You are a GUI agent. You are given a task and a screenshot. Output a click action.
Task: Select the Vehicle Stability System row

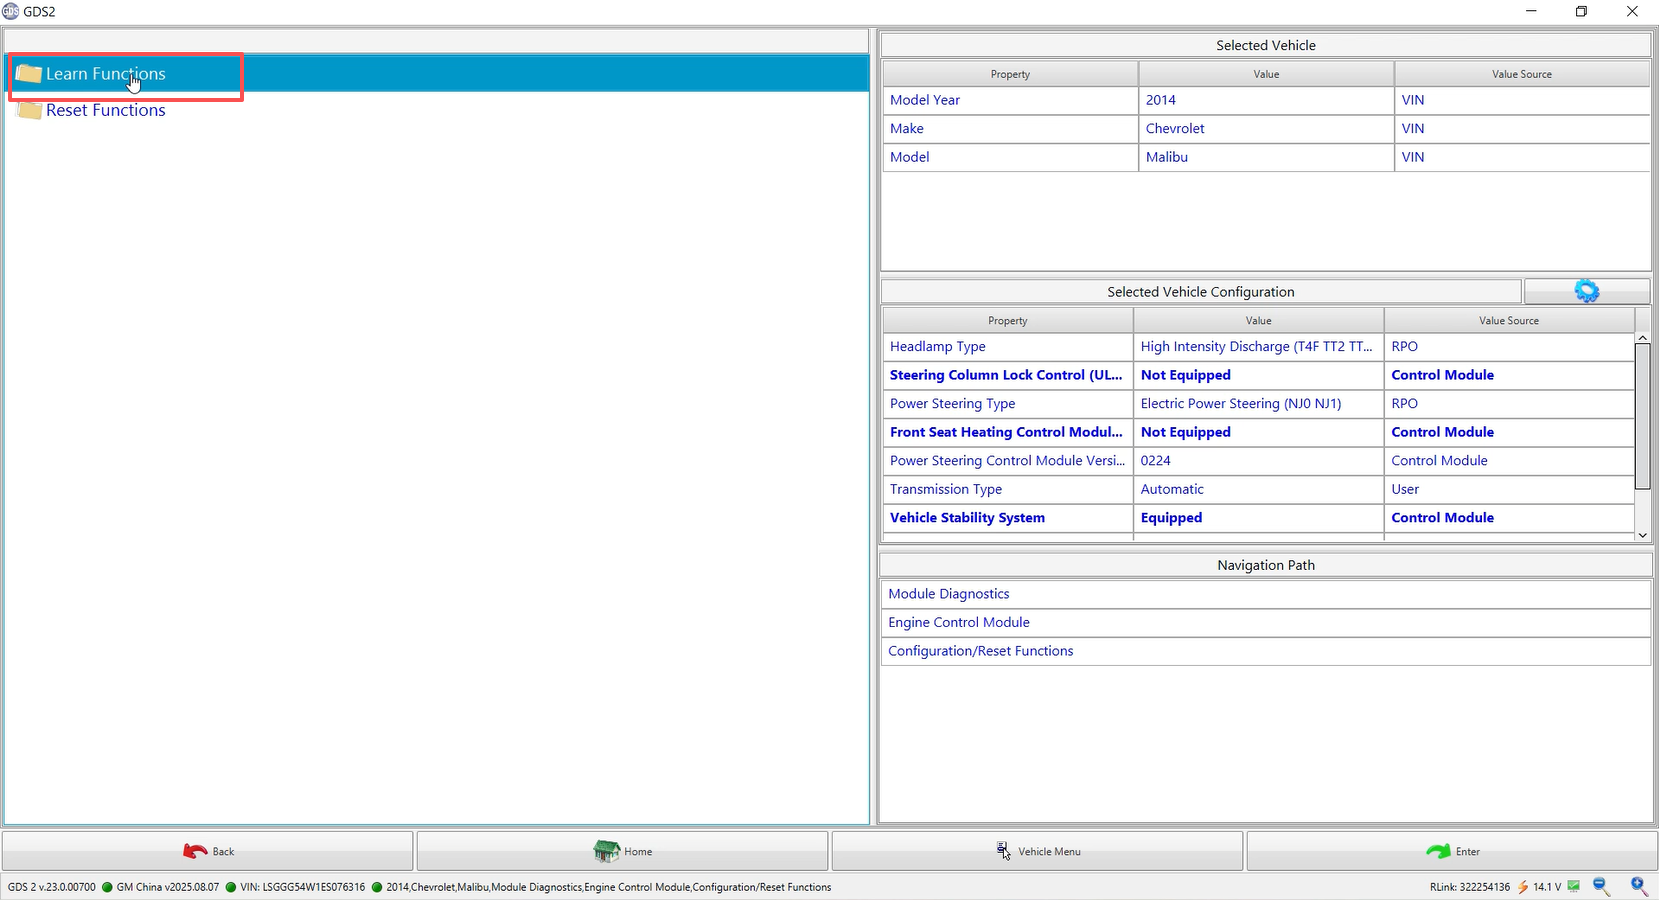pos(967,518)
